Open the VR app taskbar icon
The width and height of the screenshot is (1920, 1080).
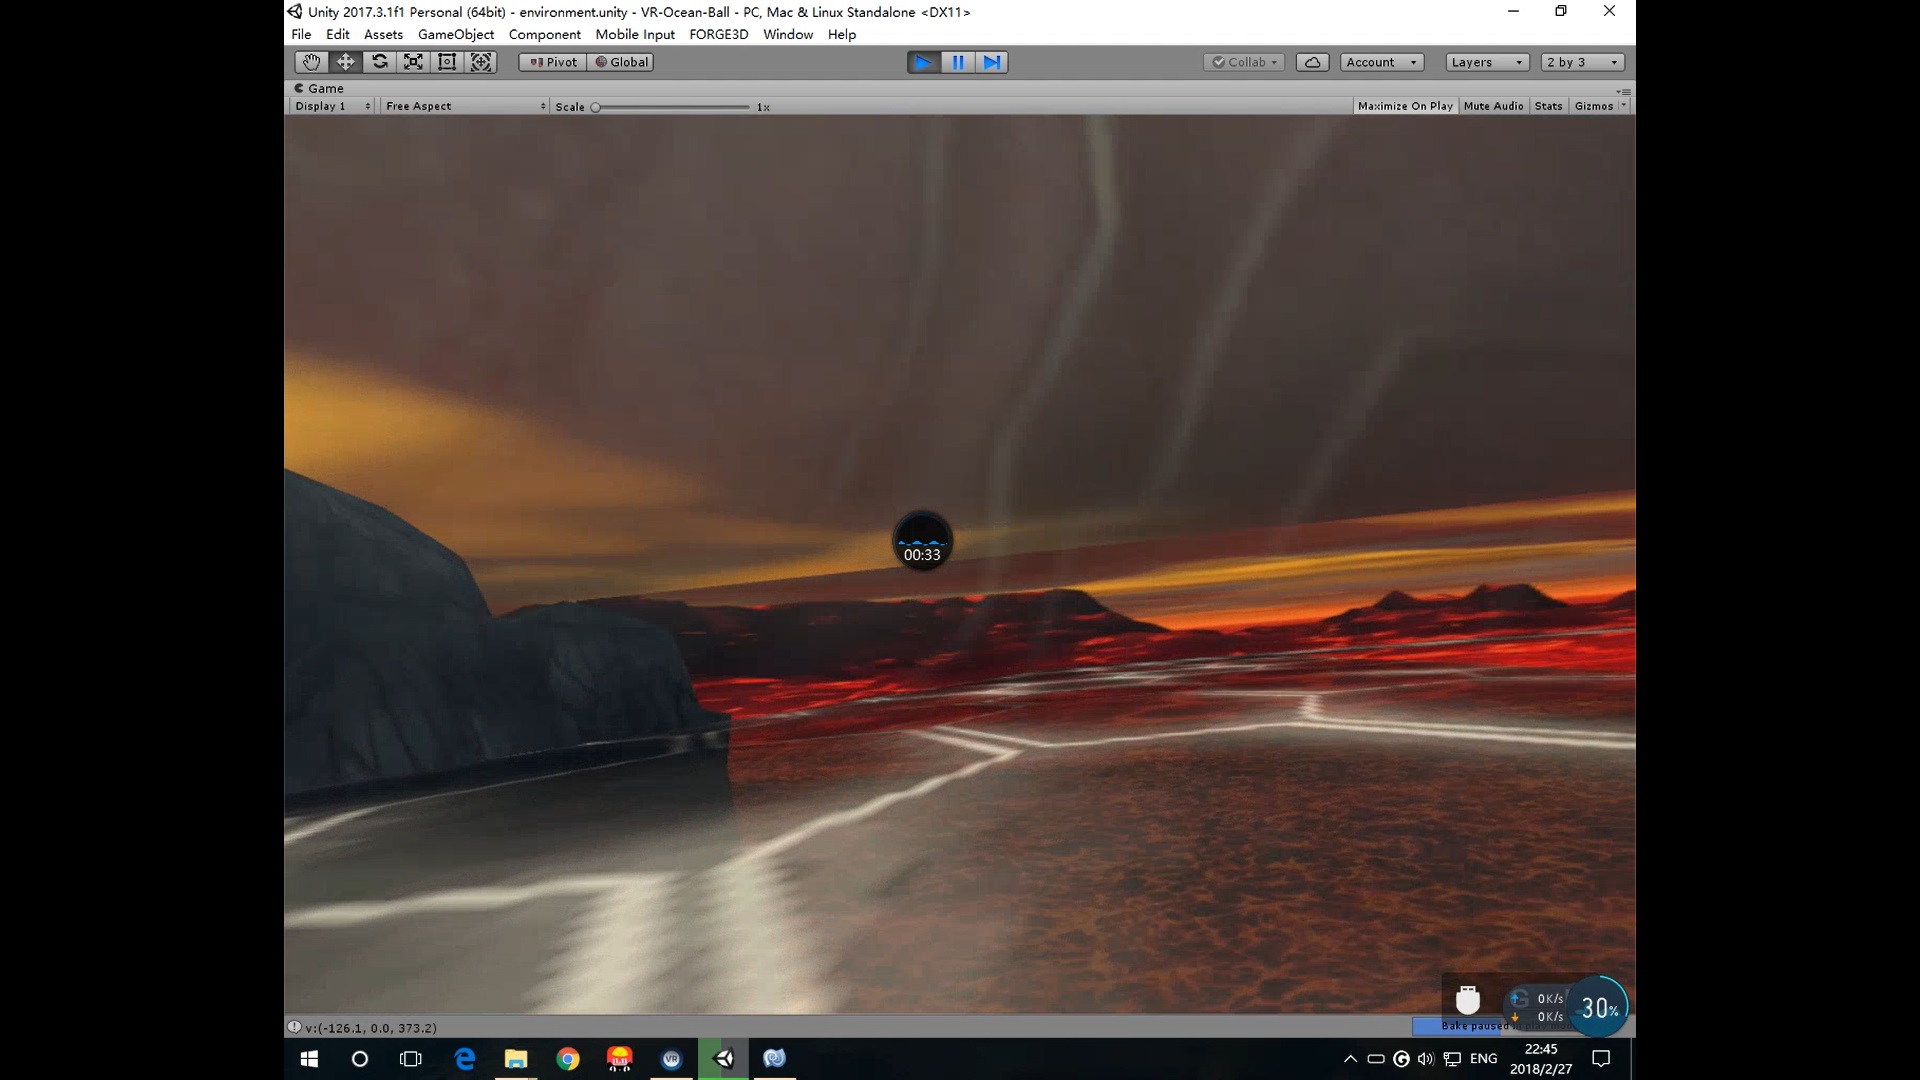coord(672,1058)
